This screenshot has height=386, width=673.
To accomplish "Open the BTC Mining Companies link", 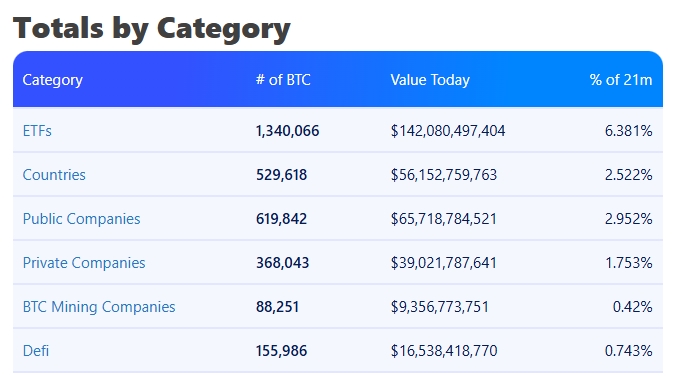I will (x=99, y=307).
